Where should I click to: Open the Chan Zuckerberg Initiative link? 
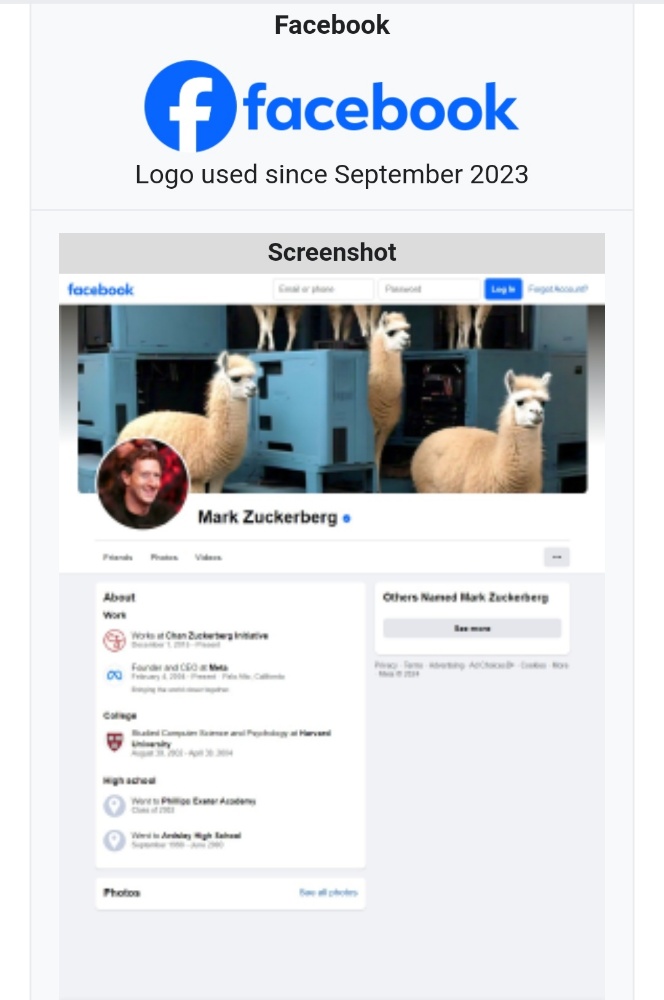(217, 635)
